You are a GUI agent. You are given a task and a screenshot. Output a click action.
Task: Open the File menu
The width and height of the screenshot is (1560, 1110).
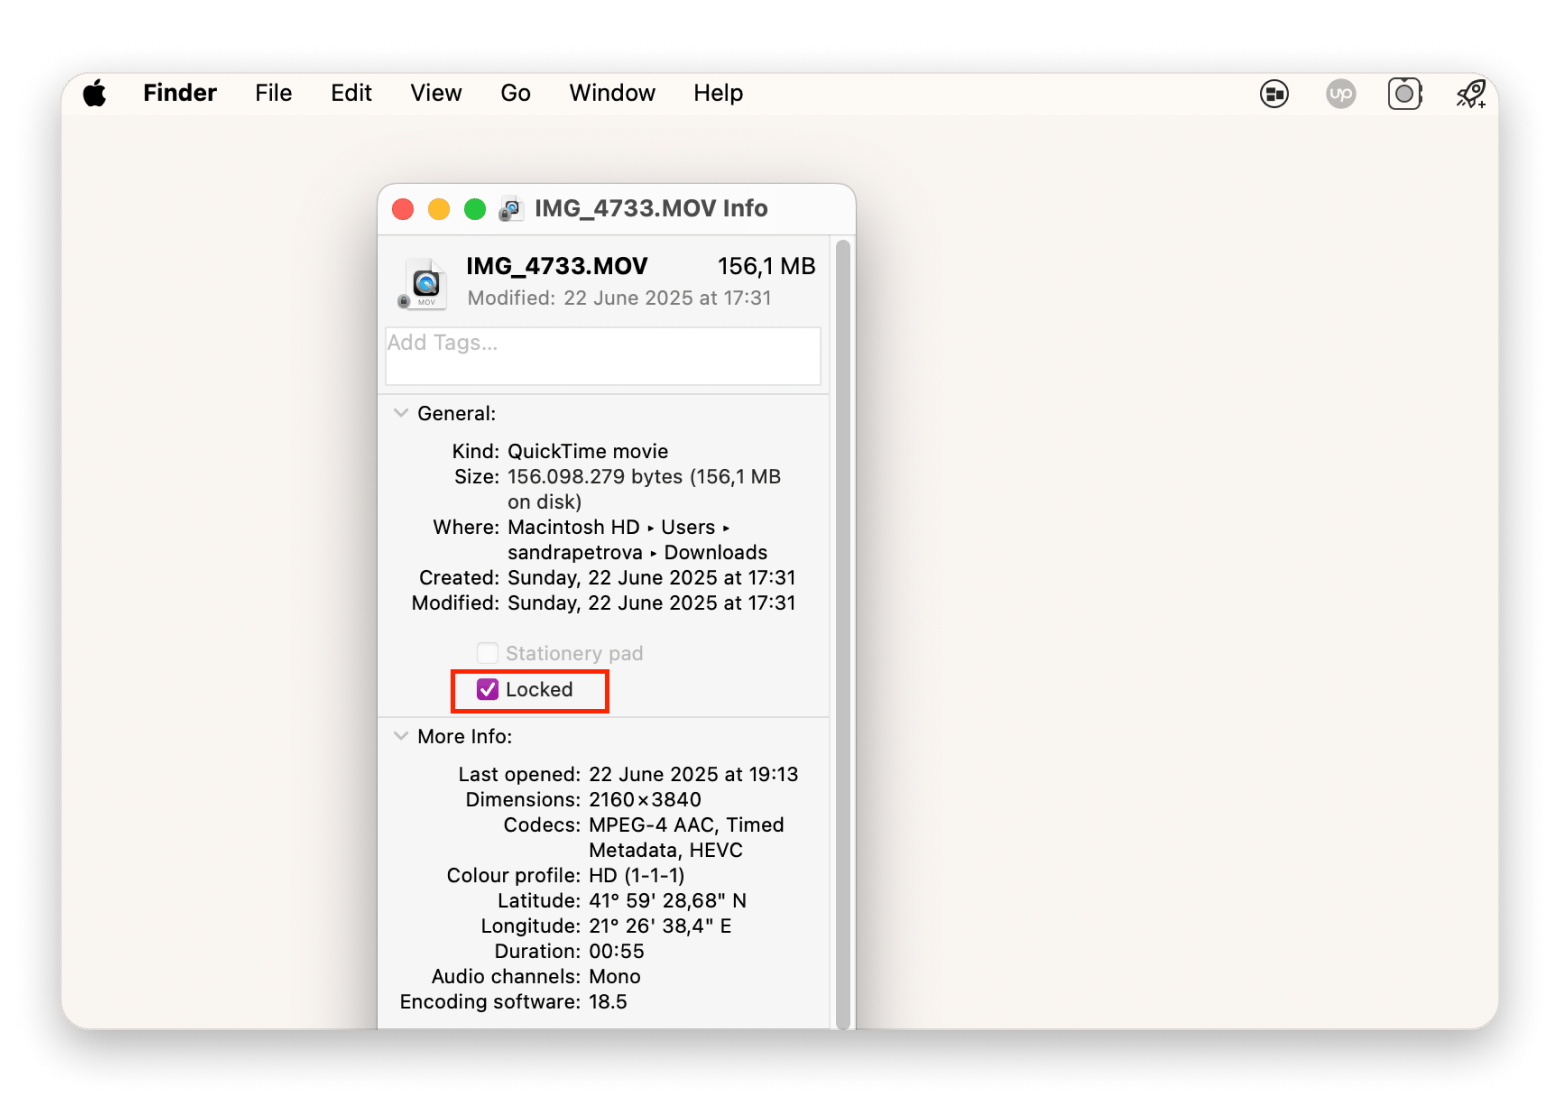(273, 94)
